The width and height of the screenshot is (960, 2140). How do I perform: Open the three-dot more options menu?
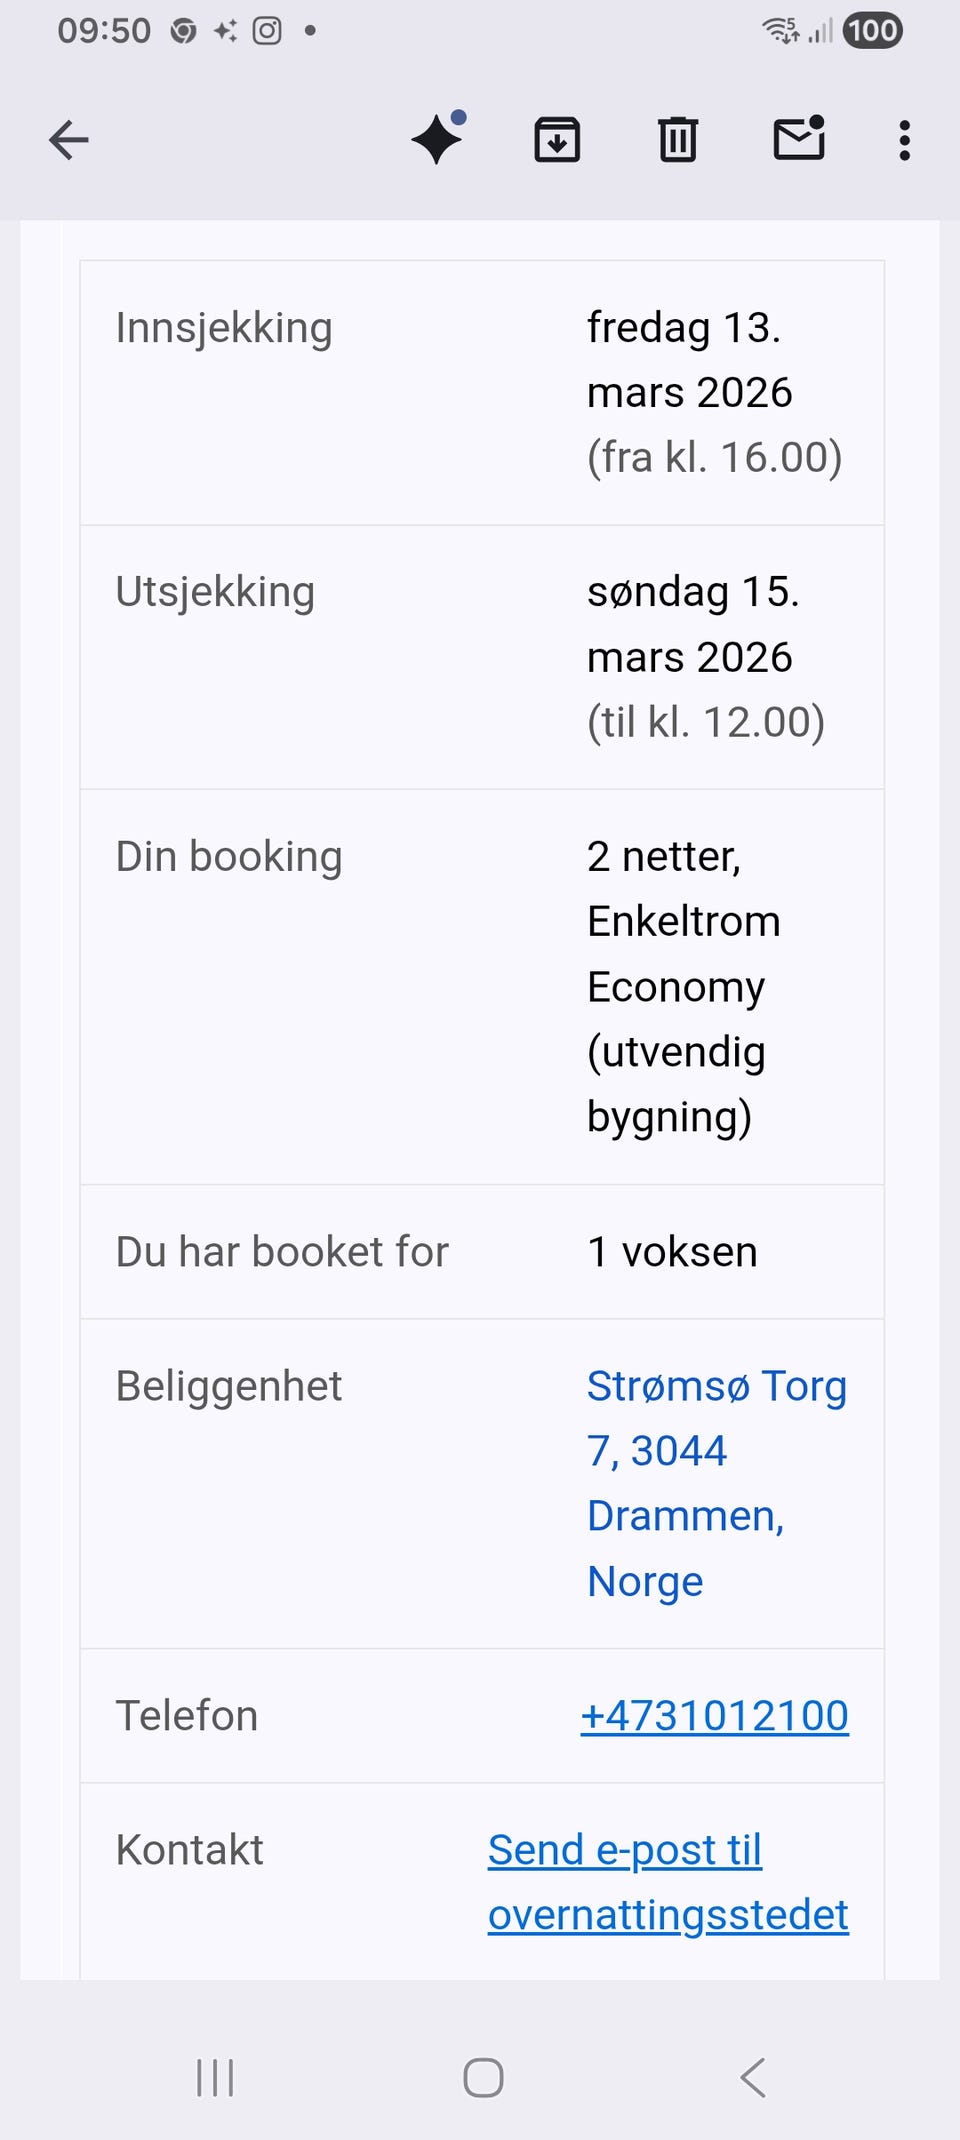point(904,140)
